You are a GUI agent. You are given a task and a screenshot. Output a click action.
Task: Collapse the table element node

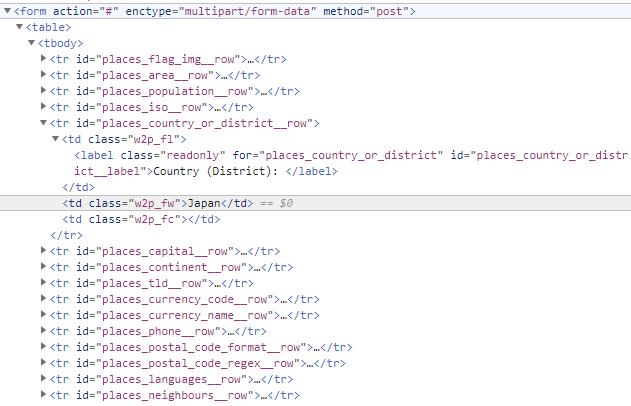[19, 27]
